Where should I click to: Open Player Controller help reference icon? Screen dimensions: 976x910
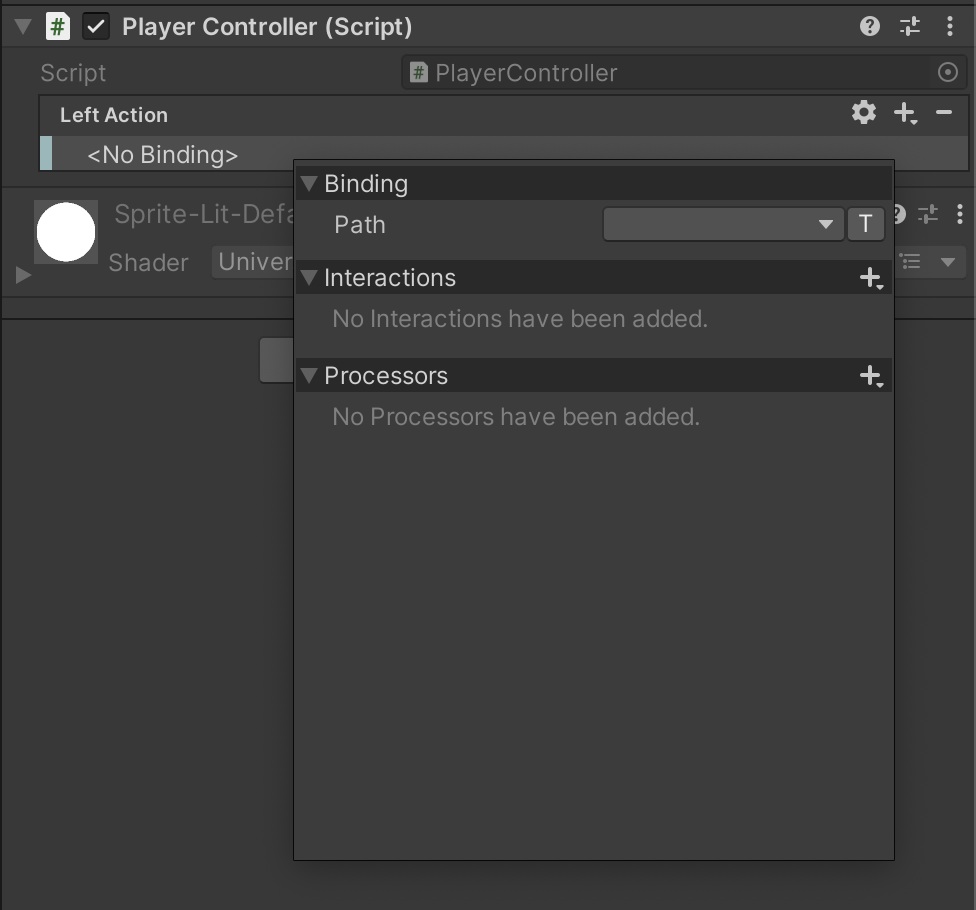tap(870, 27)
